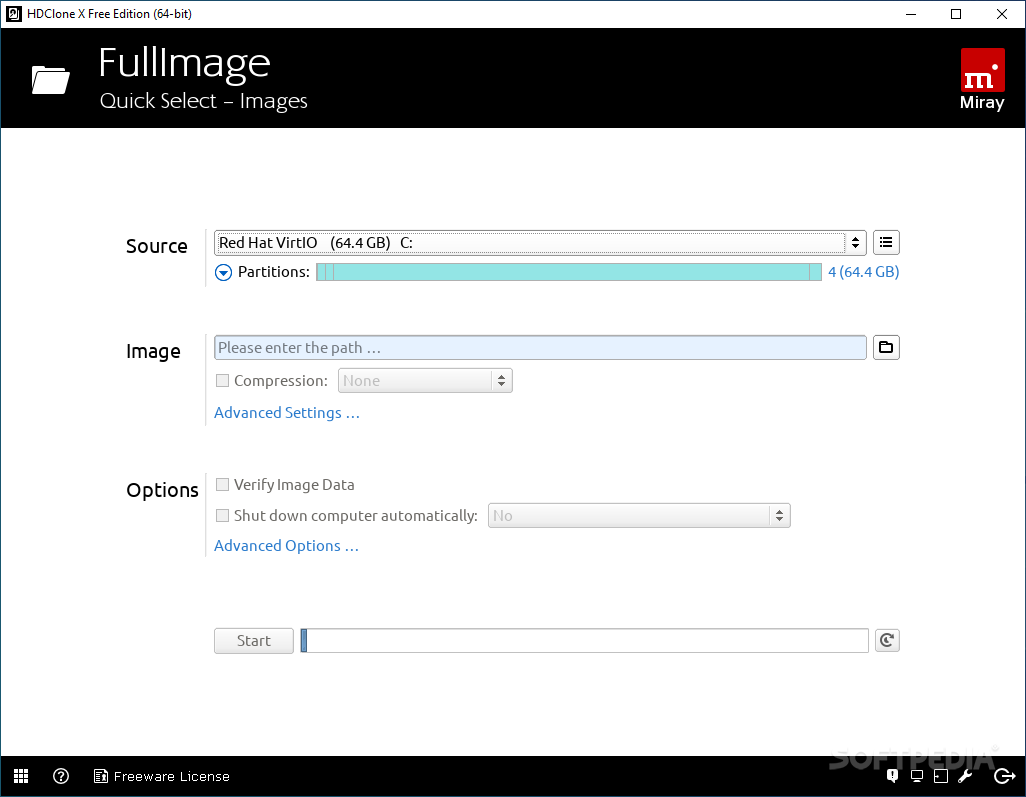The height and width of the screenshot is (797, 1026).
Task: Click the Start button
Action: [254, 641]
